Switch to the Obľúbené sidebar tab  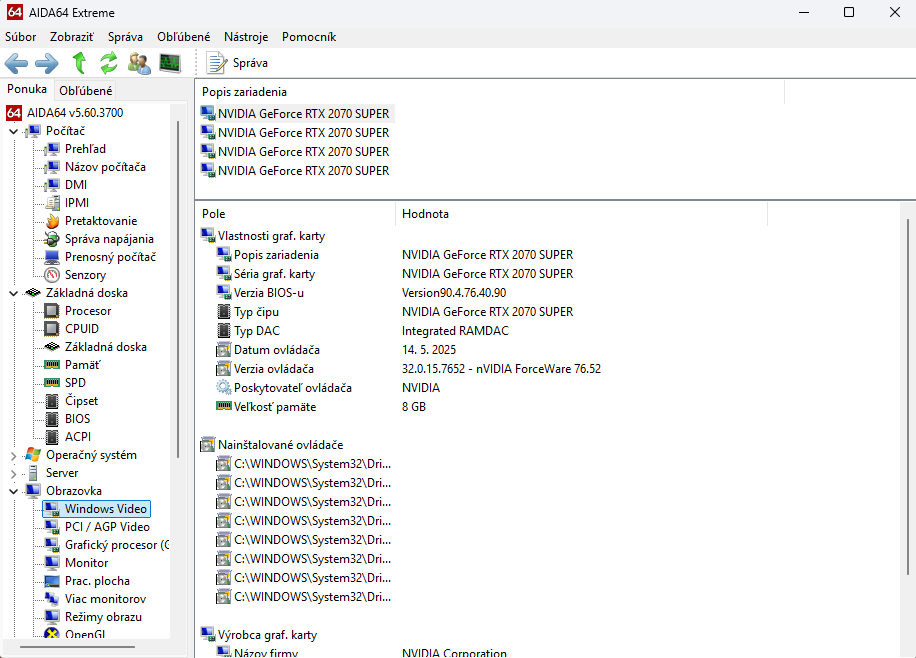point(85,91)
